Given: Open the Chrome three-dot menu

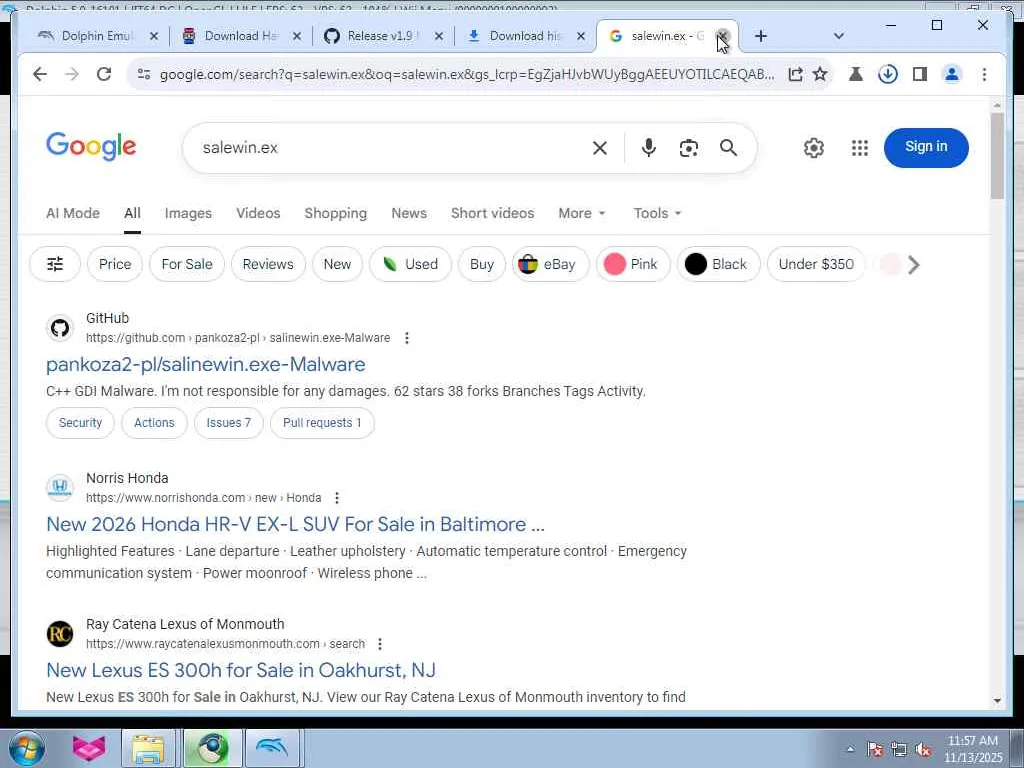Looking at the screenshot, I should [x=984, y=74].
